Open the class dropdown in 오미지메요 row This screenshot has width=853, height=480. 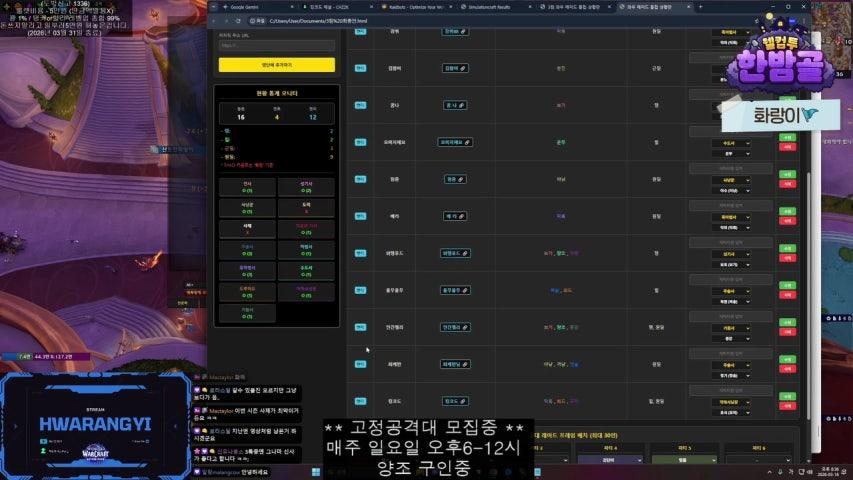click(x=731, y=144)
